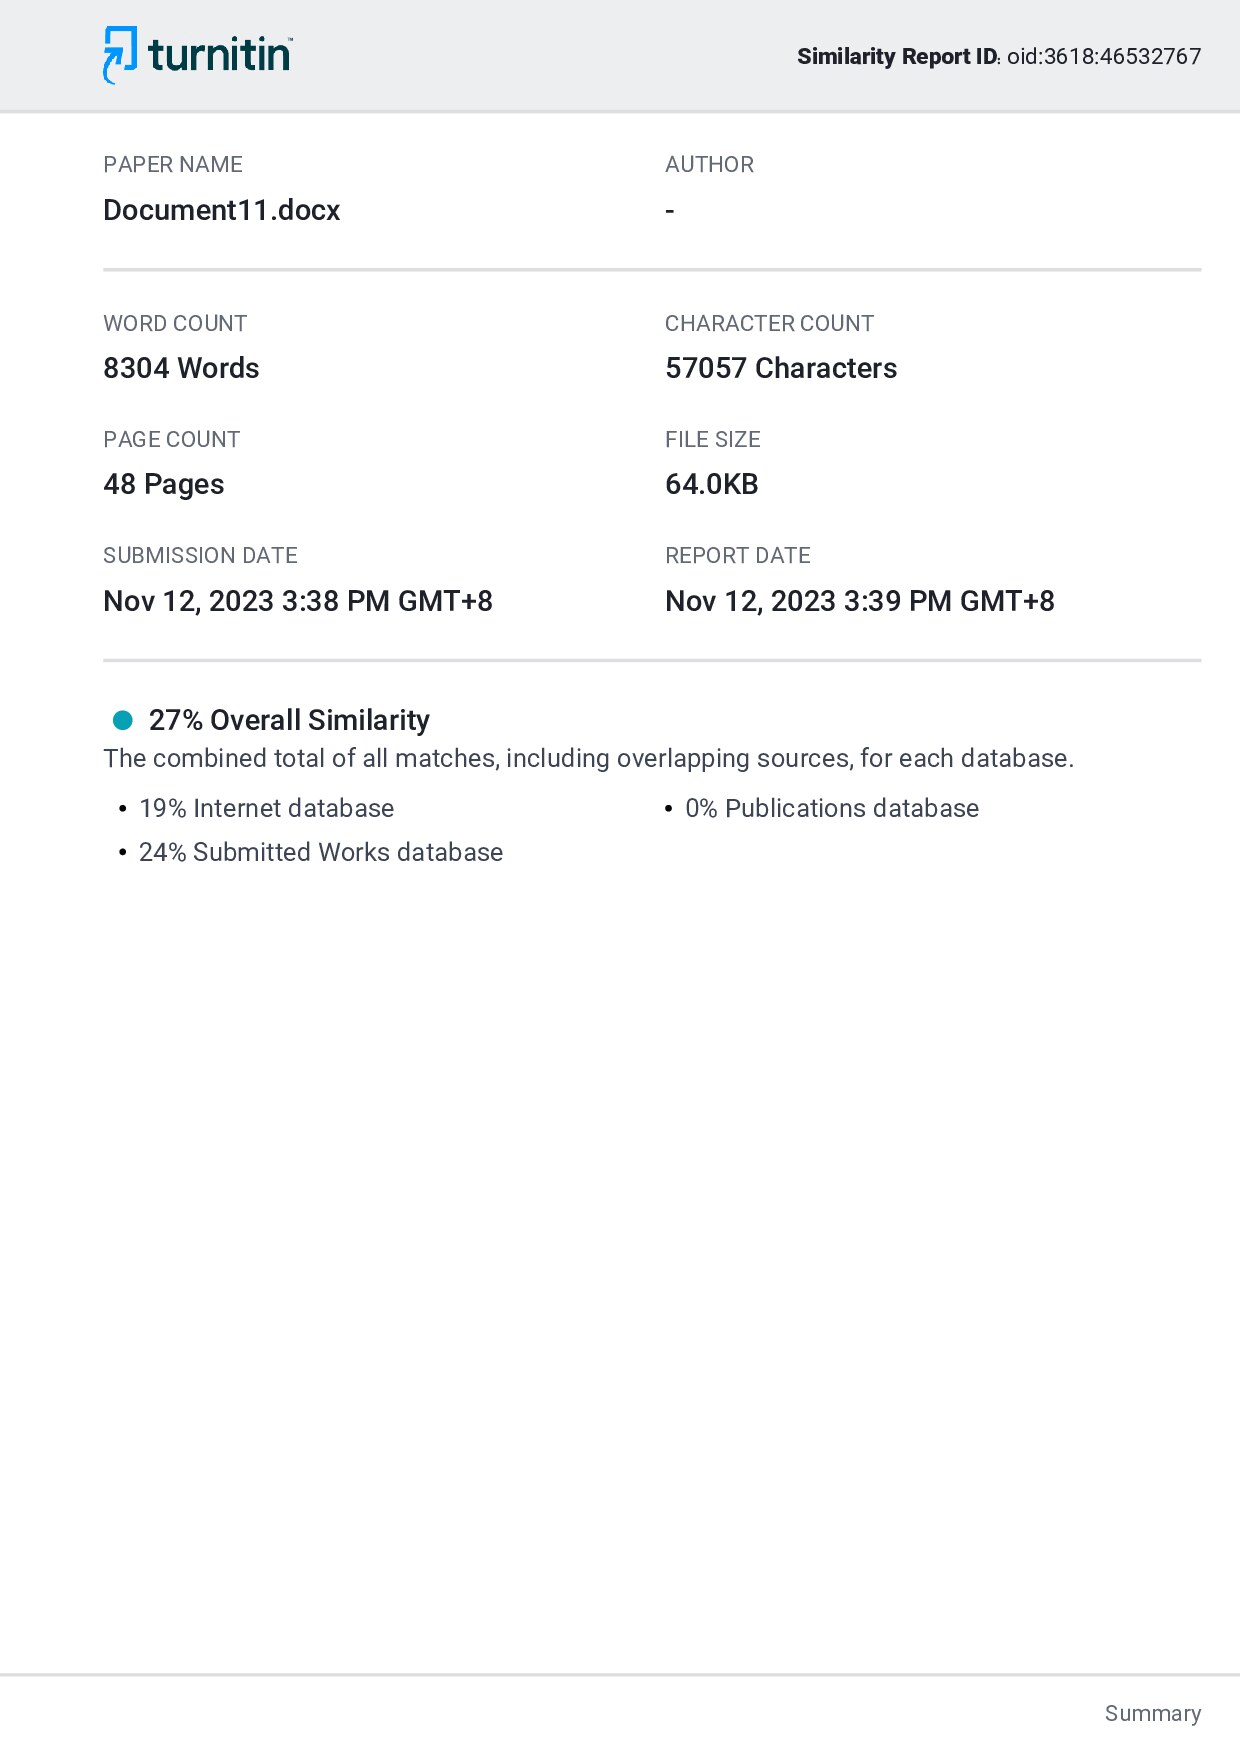Select the 57057 Characters value
Viewport: 1240px width, 1754px height.
pos(781,368)
